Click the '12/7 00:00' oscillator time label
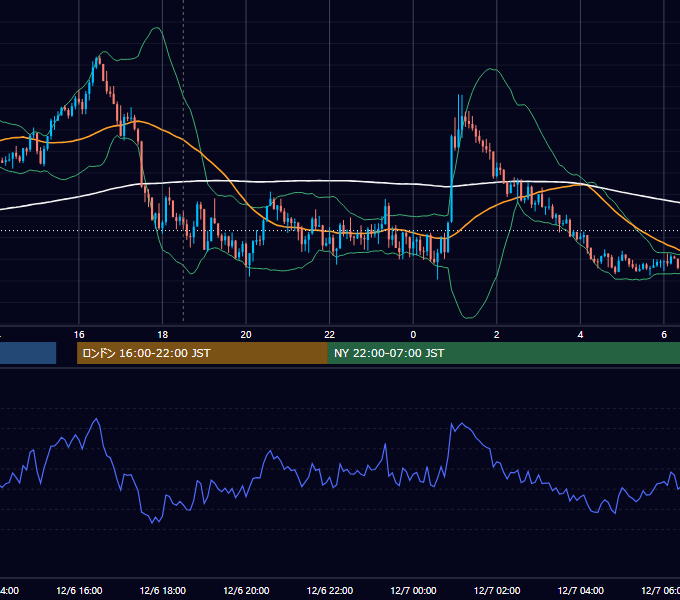The height and width of the screenshot is (600, 680). (x=413, y=590)
